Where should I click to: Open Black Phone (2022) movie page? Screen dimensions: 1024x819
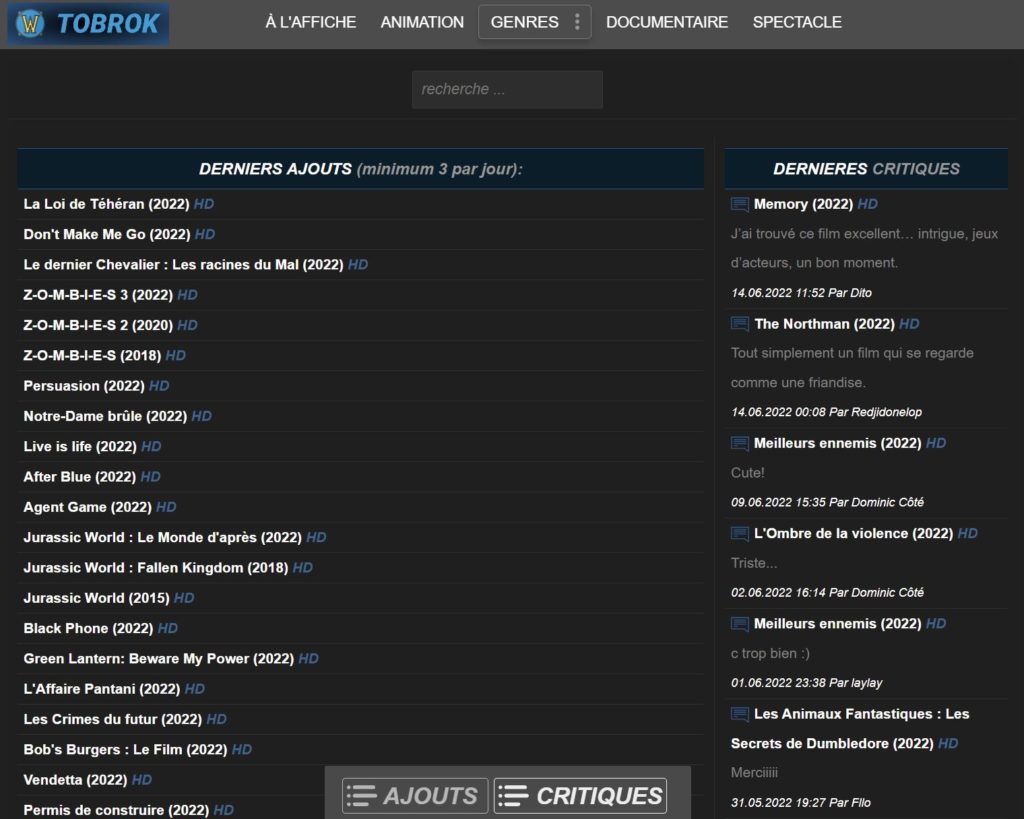[x=88, y=628]
